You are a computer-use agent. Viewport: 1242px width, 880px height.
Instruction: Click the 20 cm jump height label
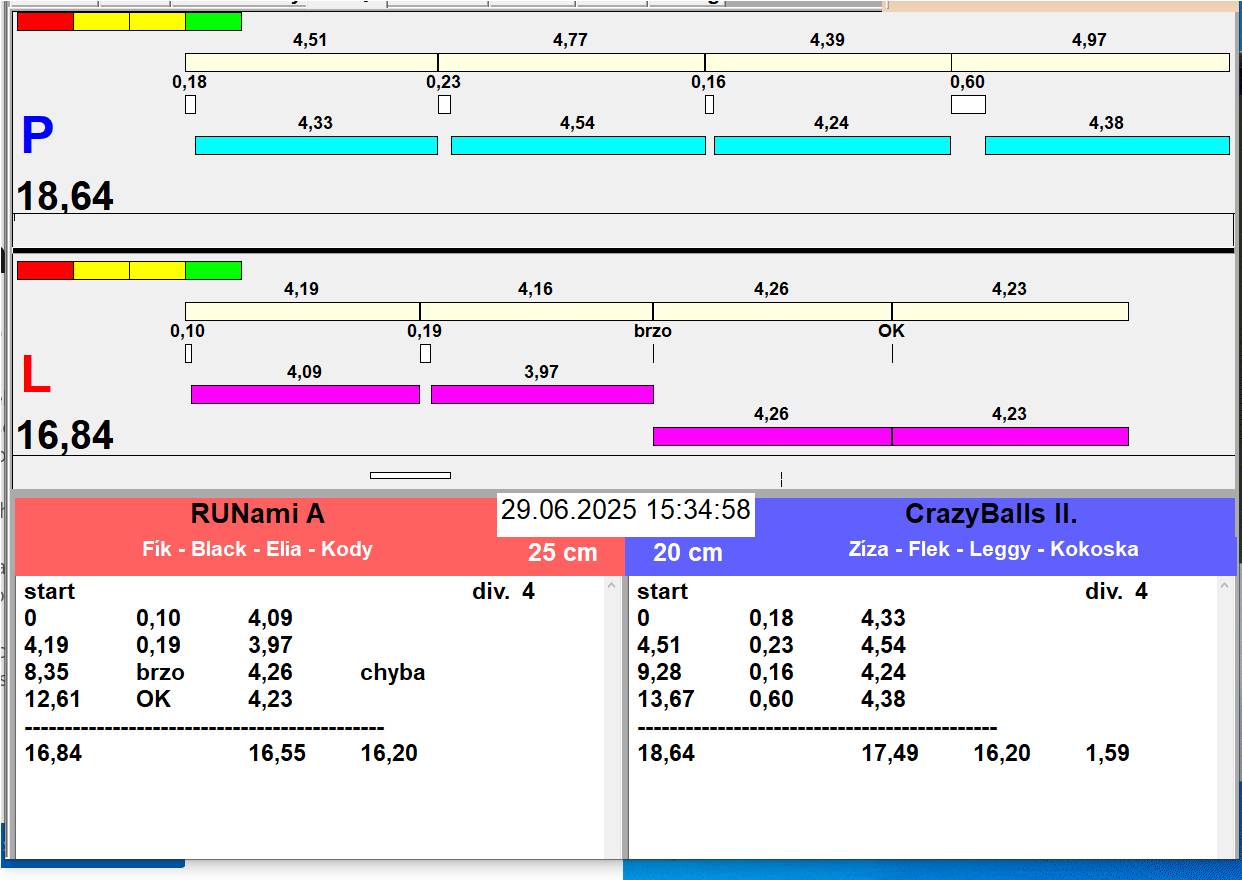click(x=688, y=552)
